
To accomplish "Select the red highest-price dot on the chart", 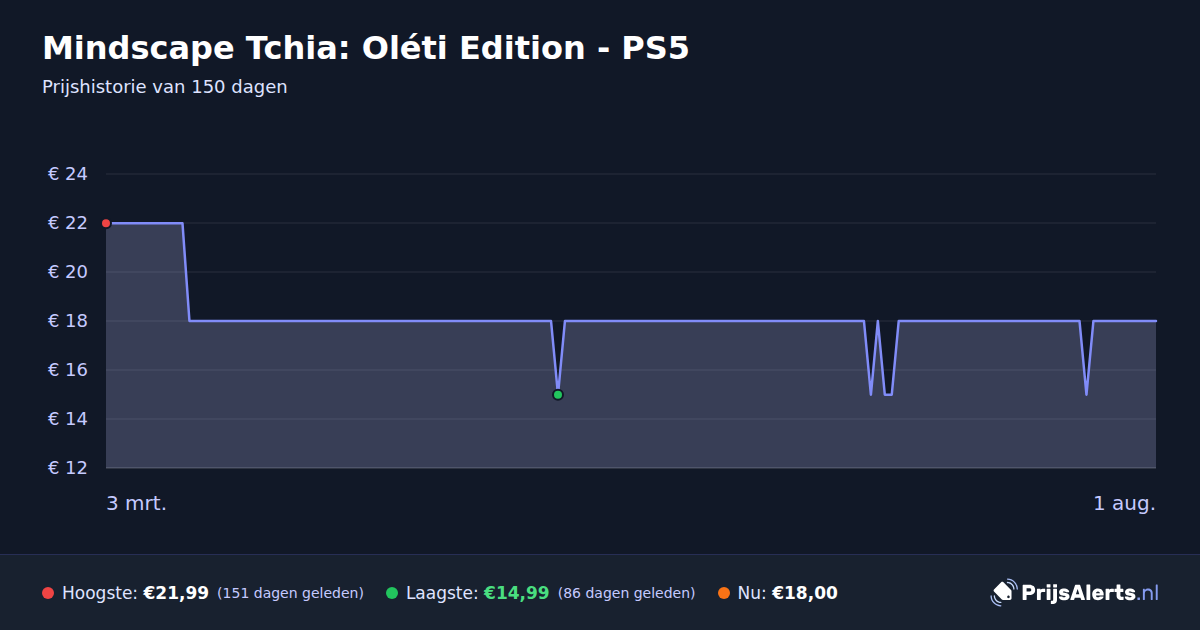I will tap(106, 223).
